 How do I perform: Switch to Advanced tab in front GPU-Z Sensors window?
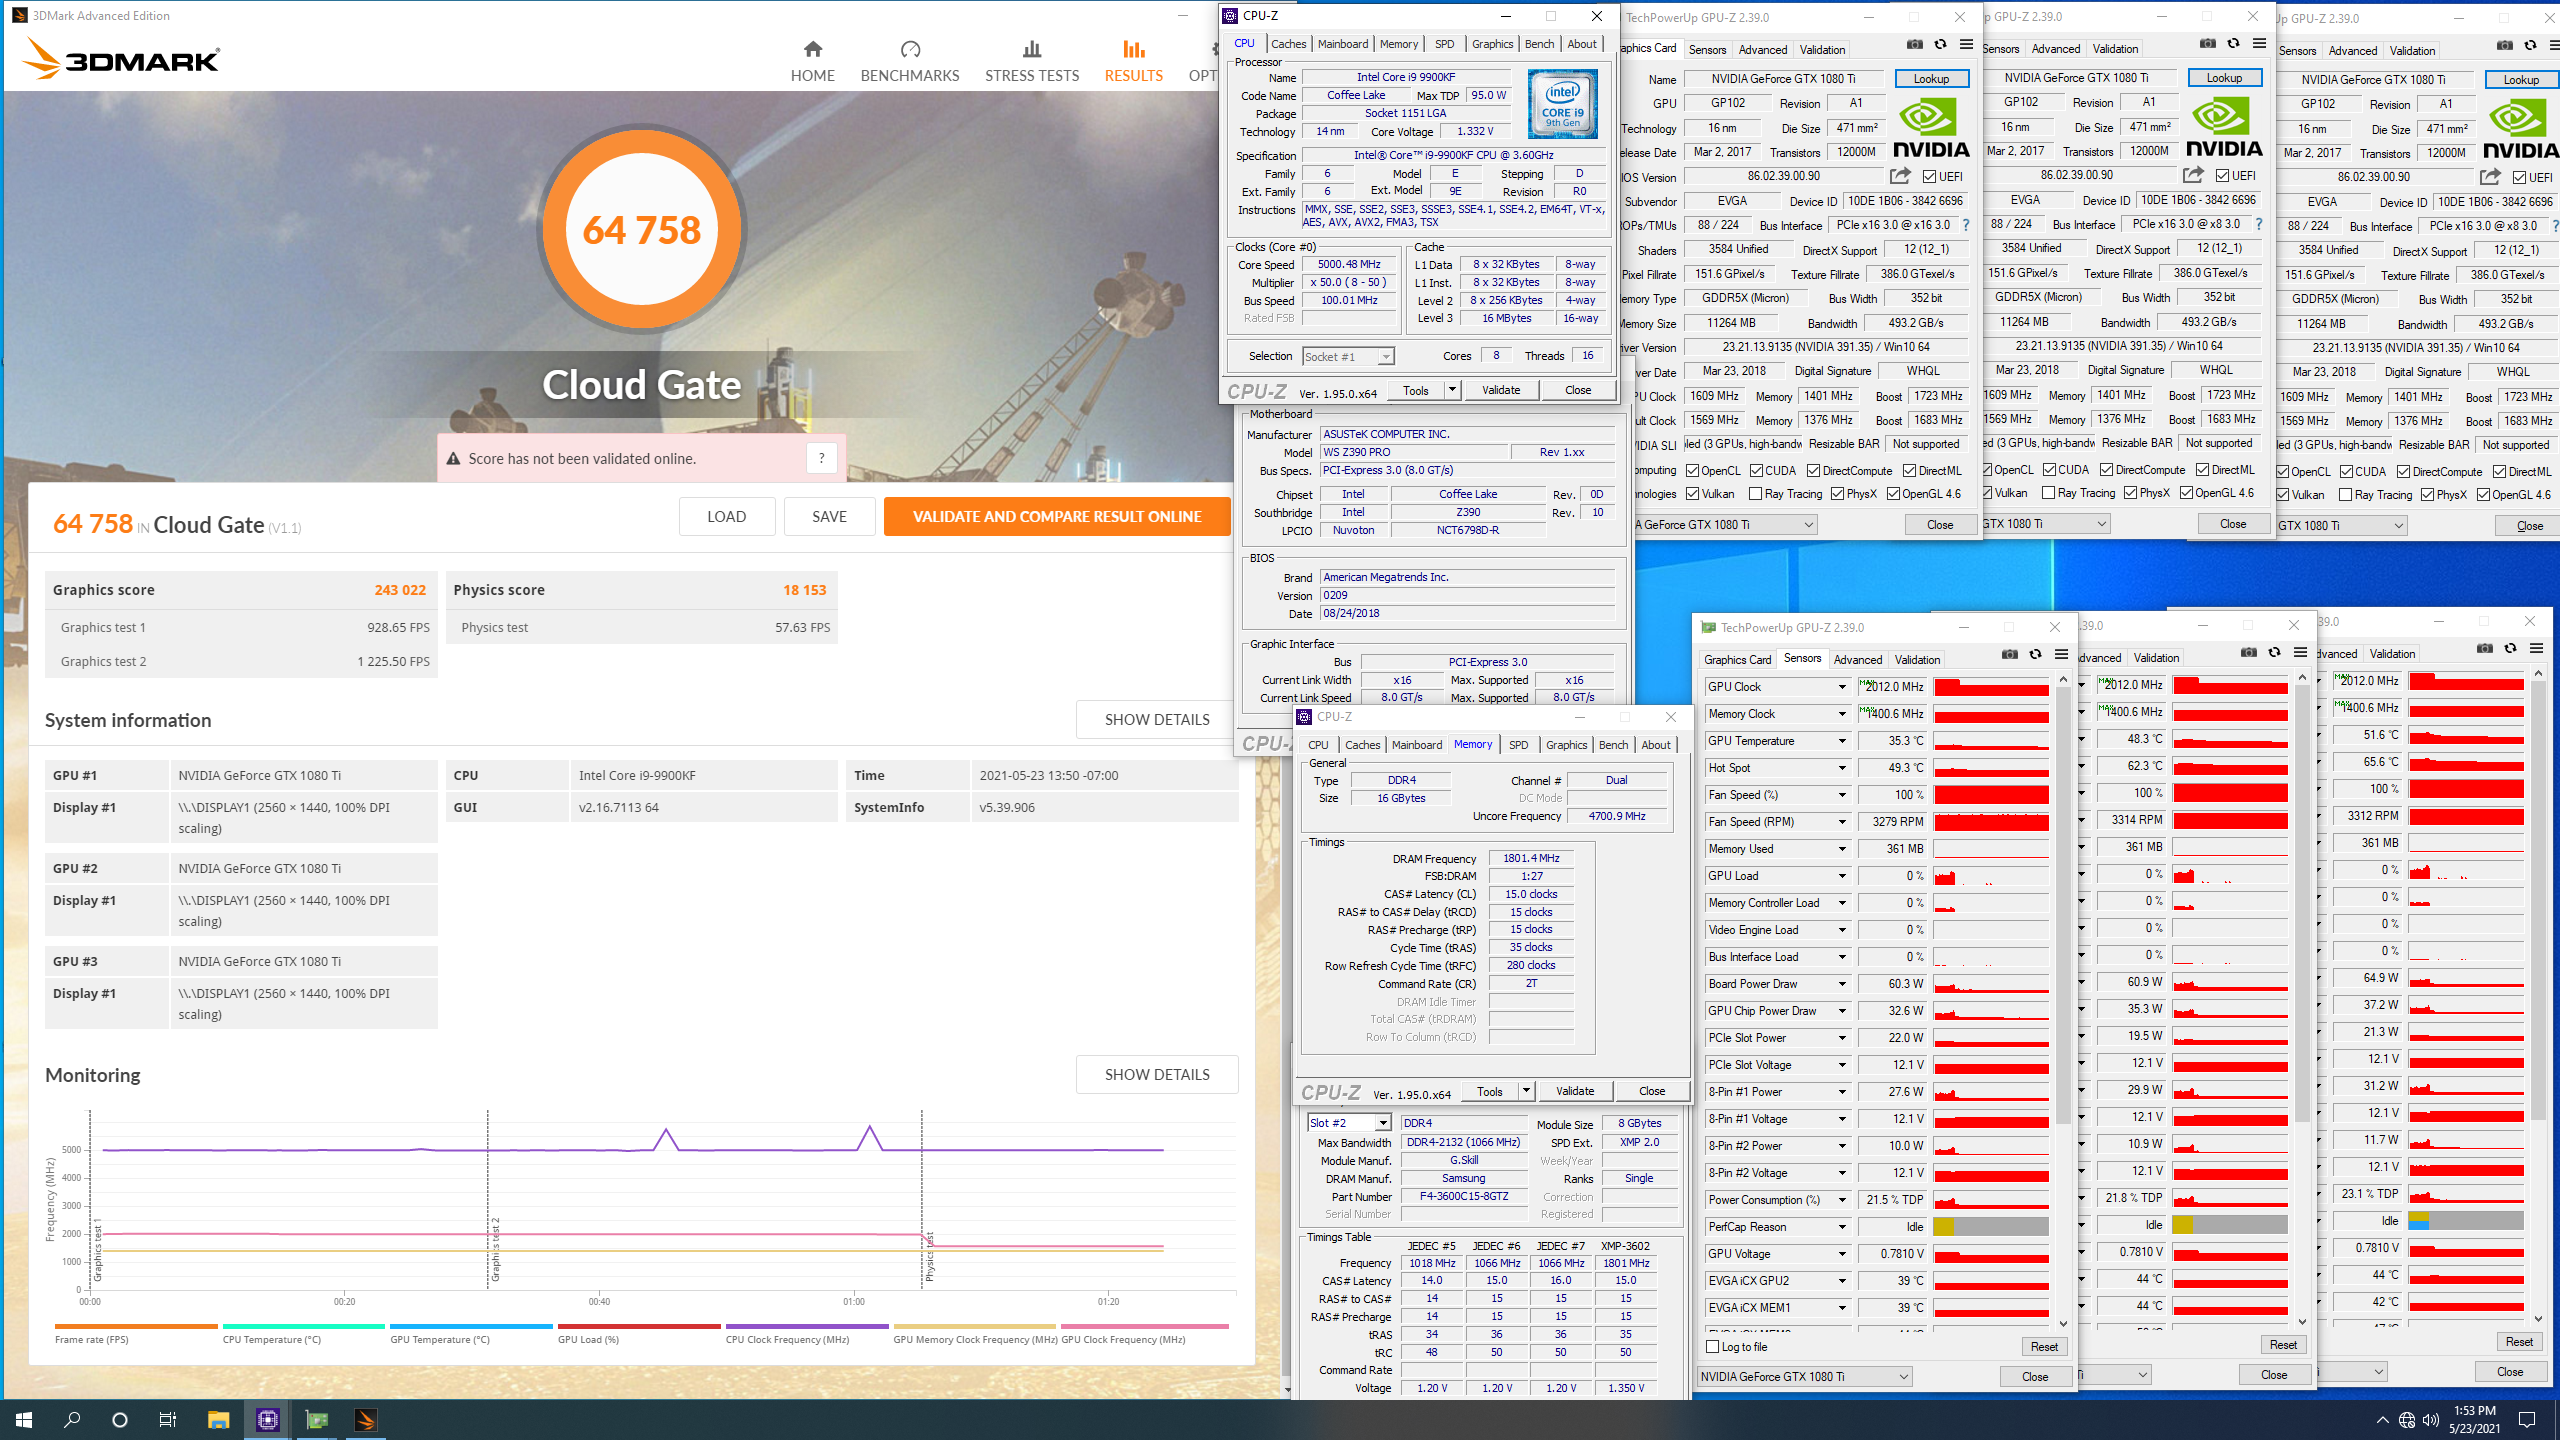point(1857,660)
